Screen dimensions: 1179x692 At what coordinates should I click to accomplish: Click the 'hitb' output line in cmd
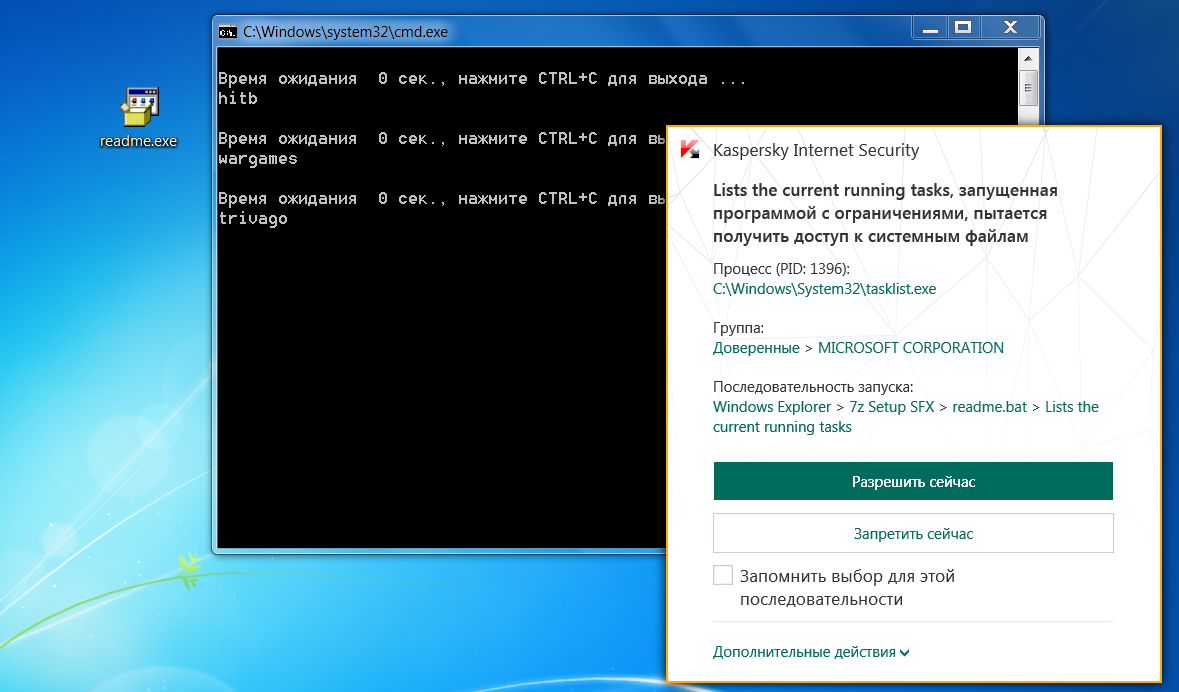point(238,99)
